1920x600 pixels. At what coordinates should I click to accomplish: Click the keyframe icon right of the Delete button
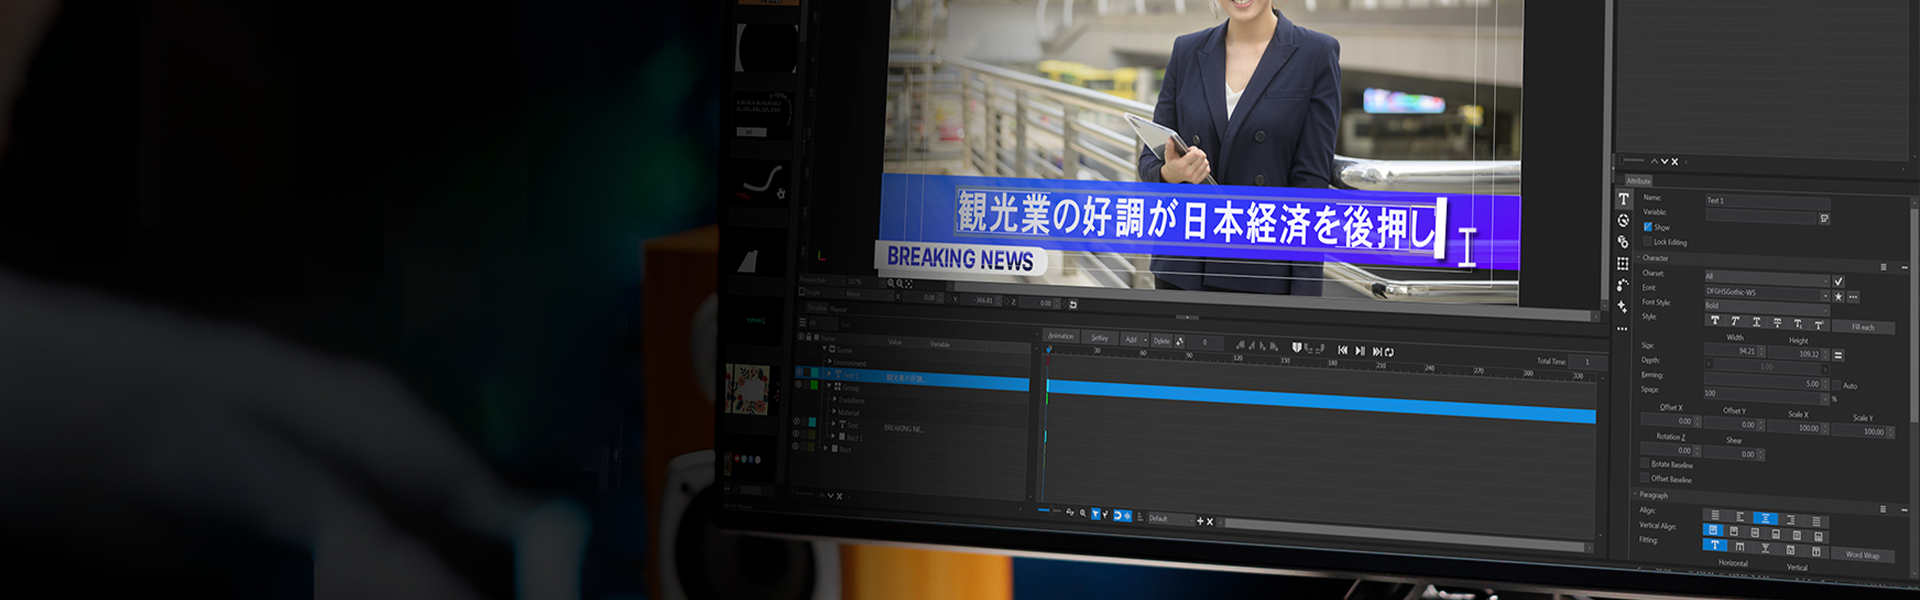(x=1179, y=342)
